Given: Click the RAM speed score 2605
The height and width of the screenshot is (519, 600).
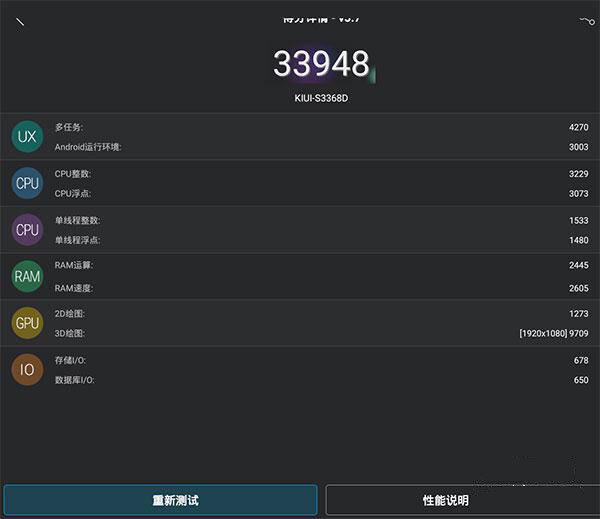Looking at the screenshot, I should (x=579, y=288).
